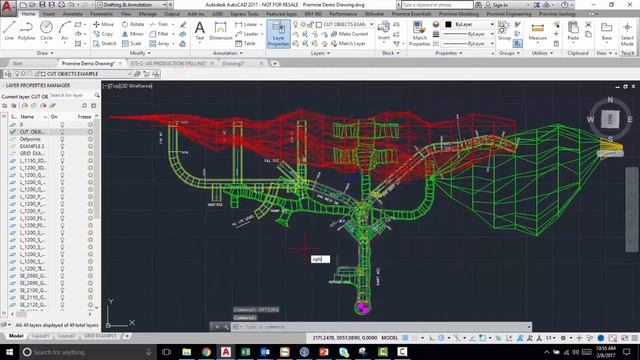Use the Mirror tool

[133, 34]
